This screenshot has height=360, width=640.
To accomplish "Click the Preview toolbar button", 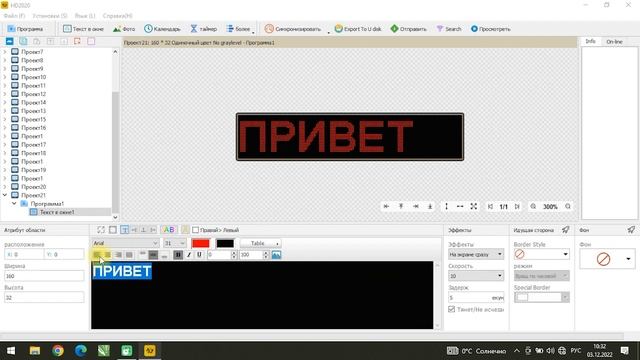I will pyautogui.click(x=491, y=29).
